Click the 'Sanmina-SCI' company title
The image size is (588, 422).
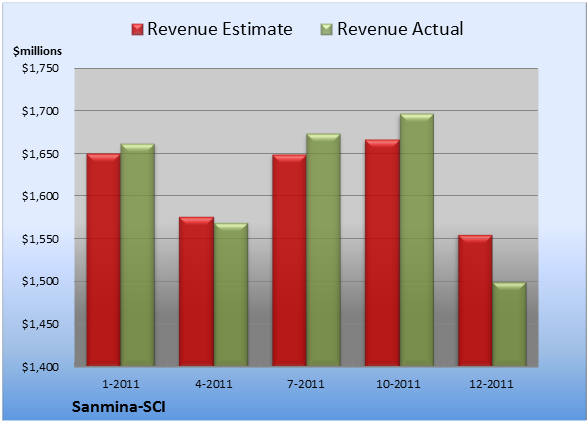(118, 407)
